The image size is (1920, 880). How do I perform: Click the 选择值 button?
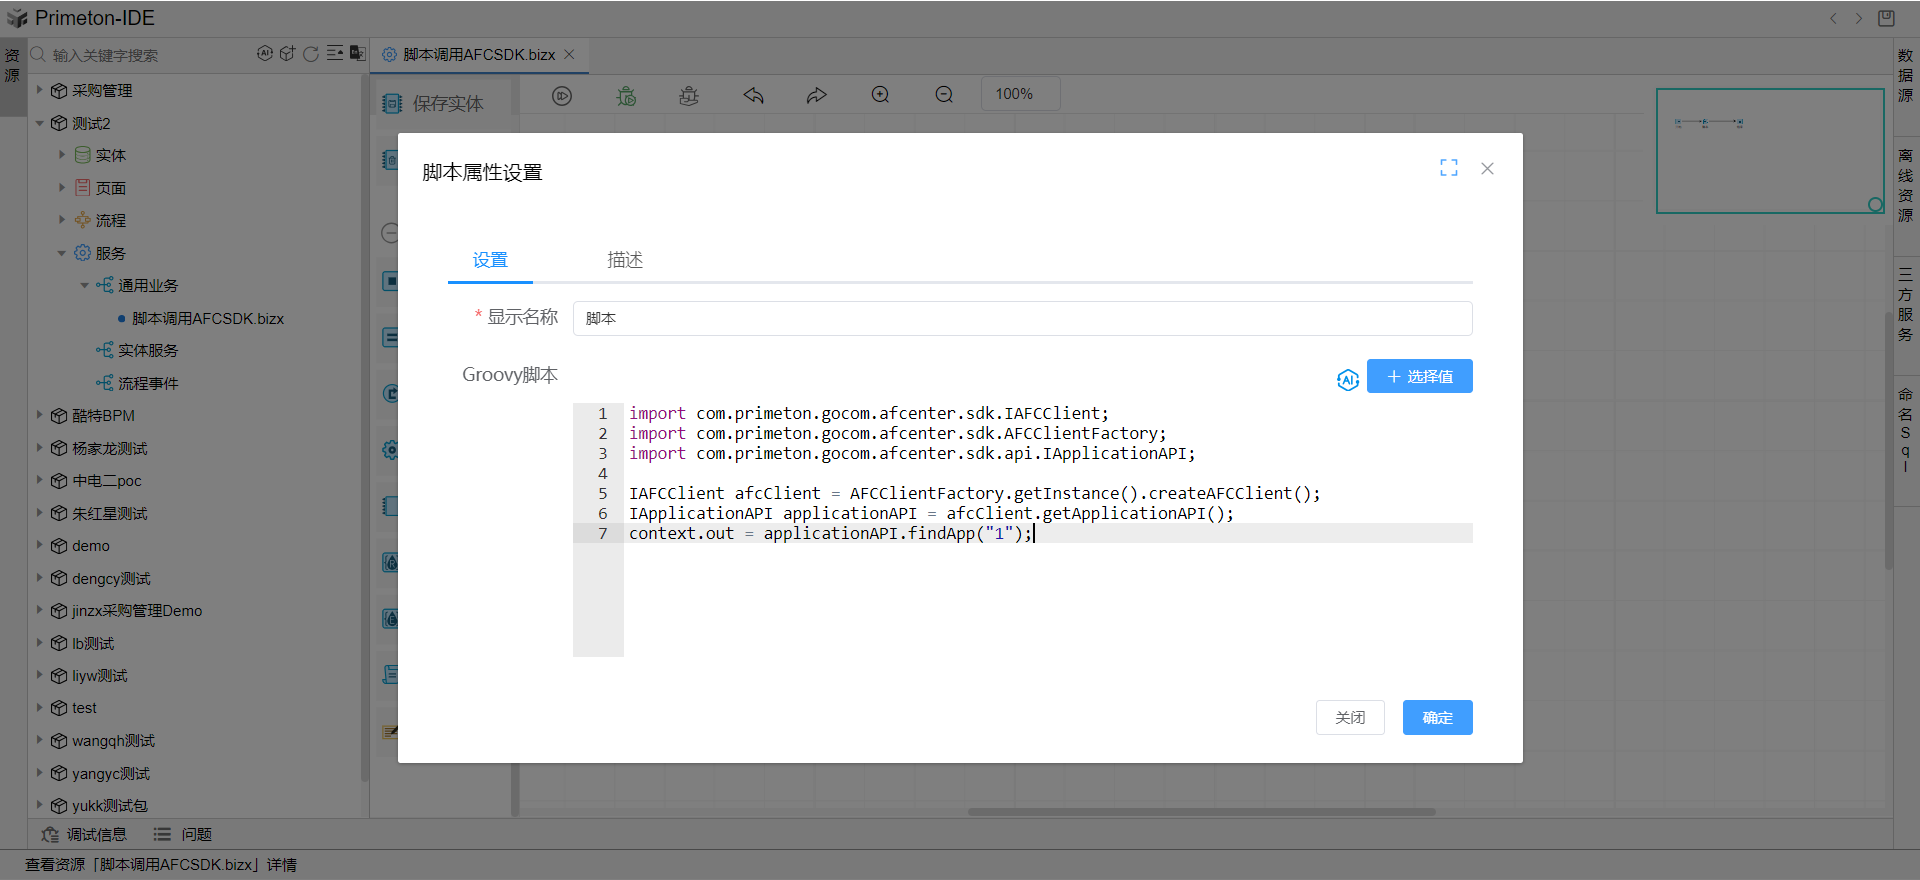point(1419,376)
